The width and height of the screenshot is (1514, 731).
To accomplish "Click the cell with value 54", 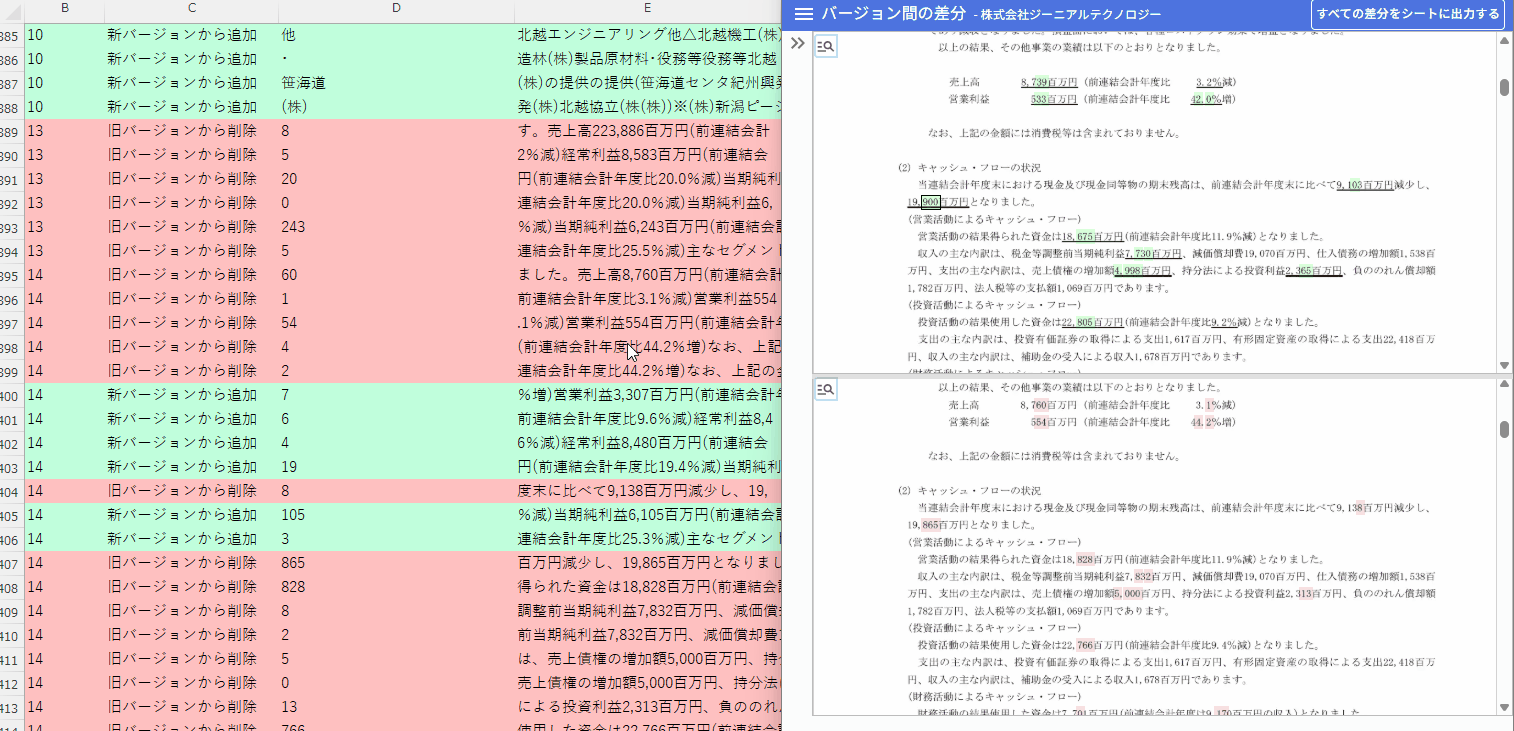I will 396,323.
